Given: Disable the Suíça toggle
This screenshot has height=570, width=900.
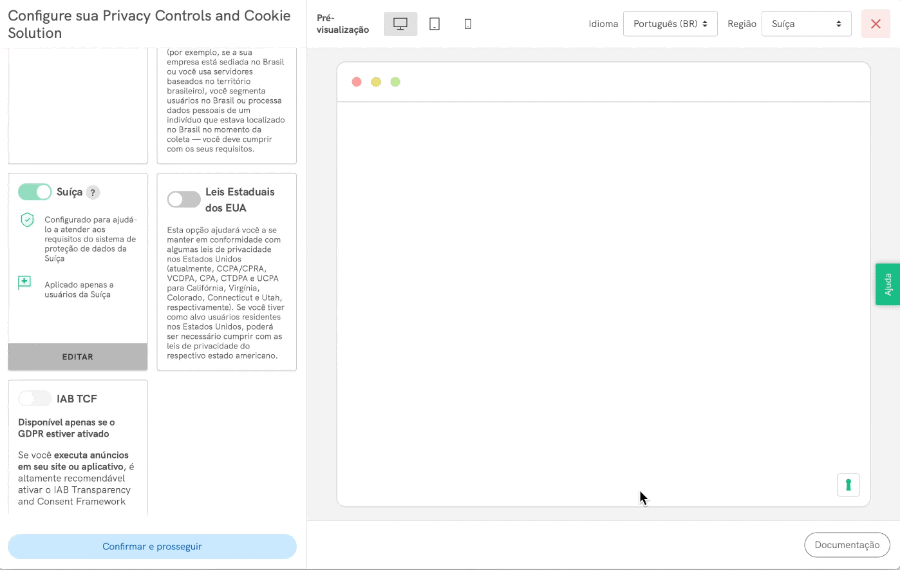Looking at the screenshot, I should coord(35,192).
